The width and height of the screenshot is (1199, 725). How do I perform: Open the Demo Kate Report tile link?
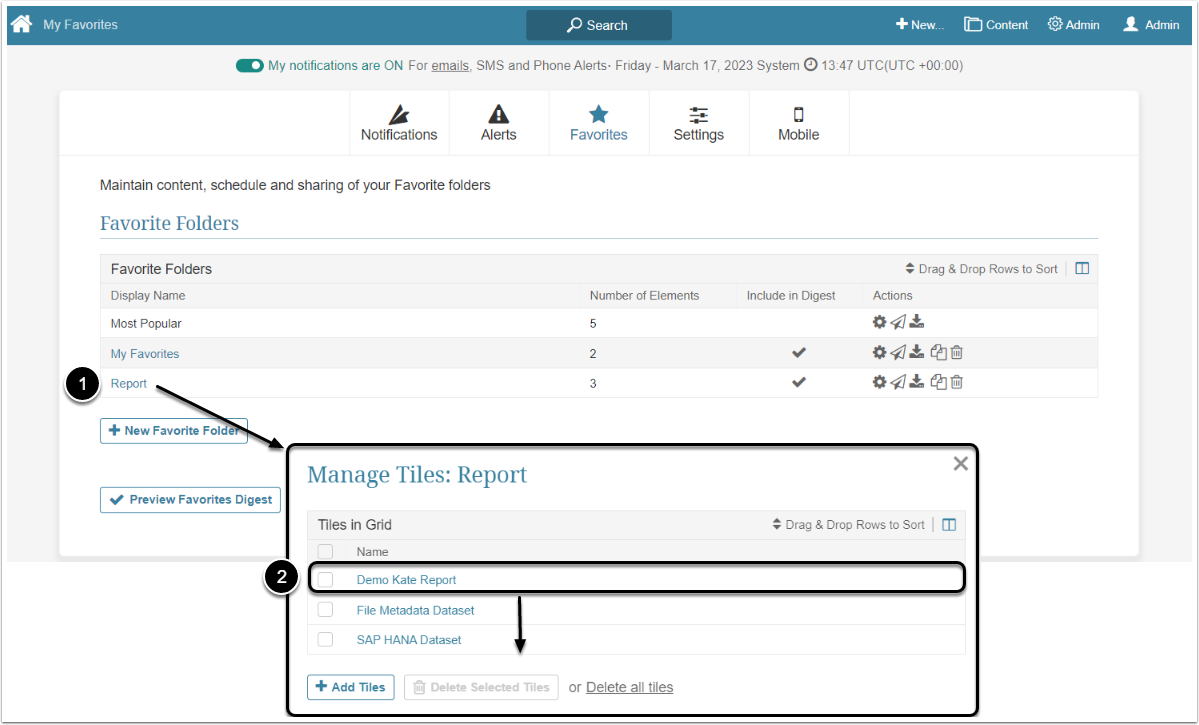coord(406,580)
